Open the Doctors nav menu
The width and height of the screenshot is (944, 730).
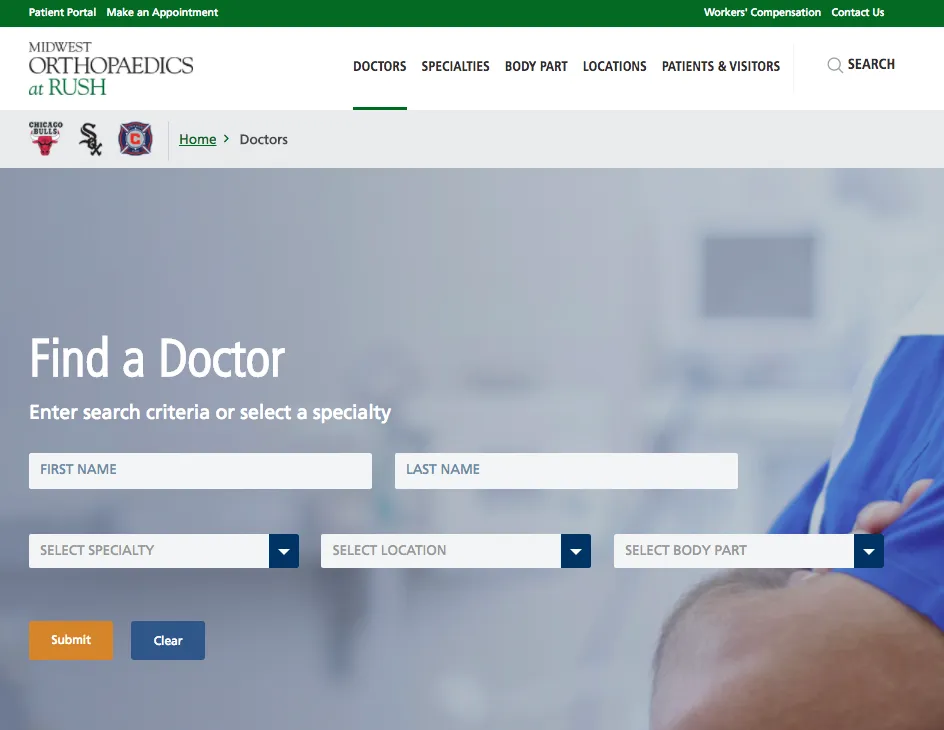coord(379,66)
